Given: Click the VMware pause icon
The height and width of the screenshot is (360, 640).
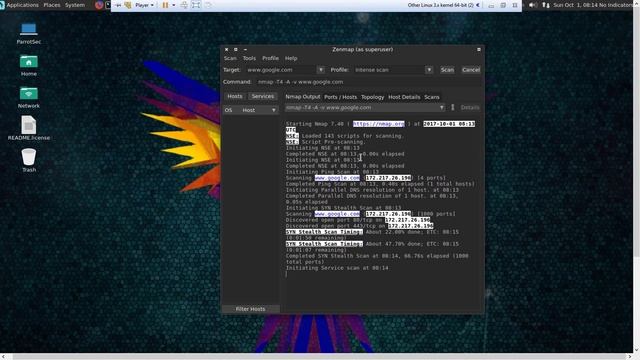Looking at the screenshot, I should coord(165,5).
